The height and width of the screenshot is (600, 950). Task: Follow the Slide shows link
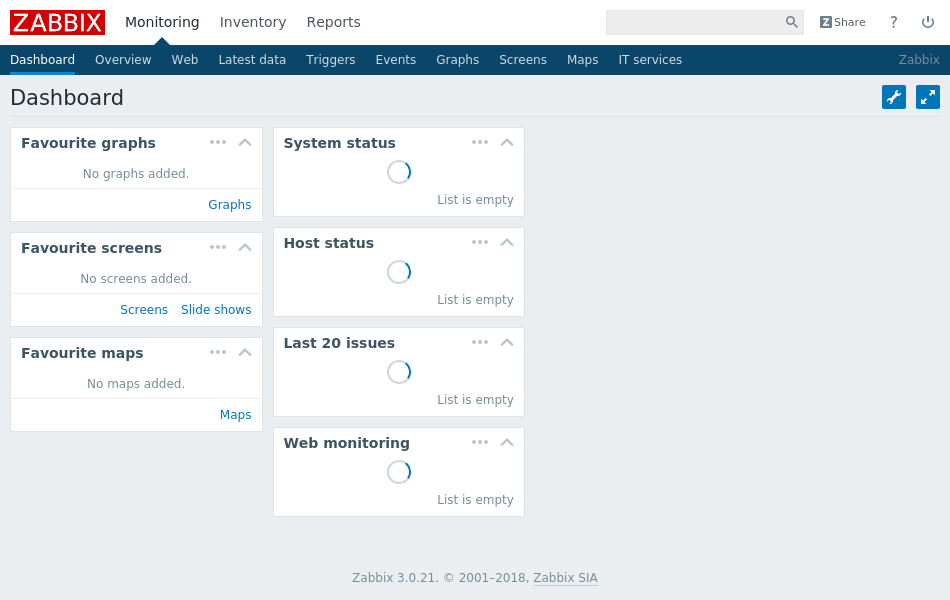click(x=216, y=310)
